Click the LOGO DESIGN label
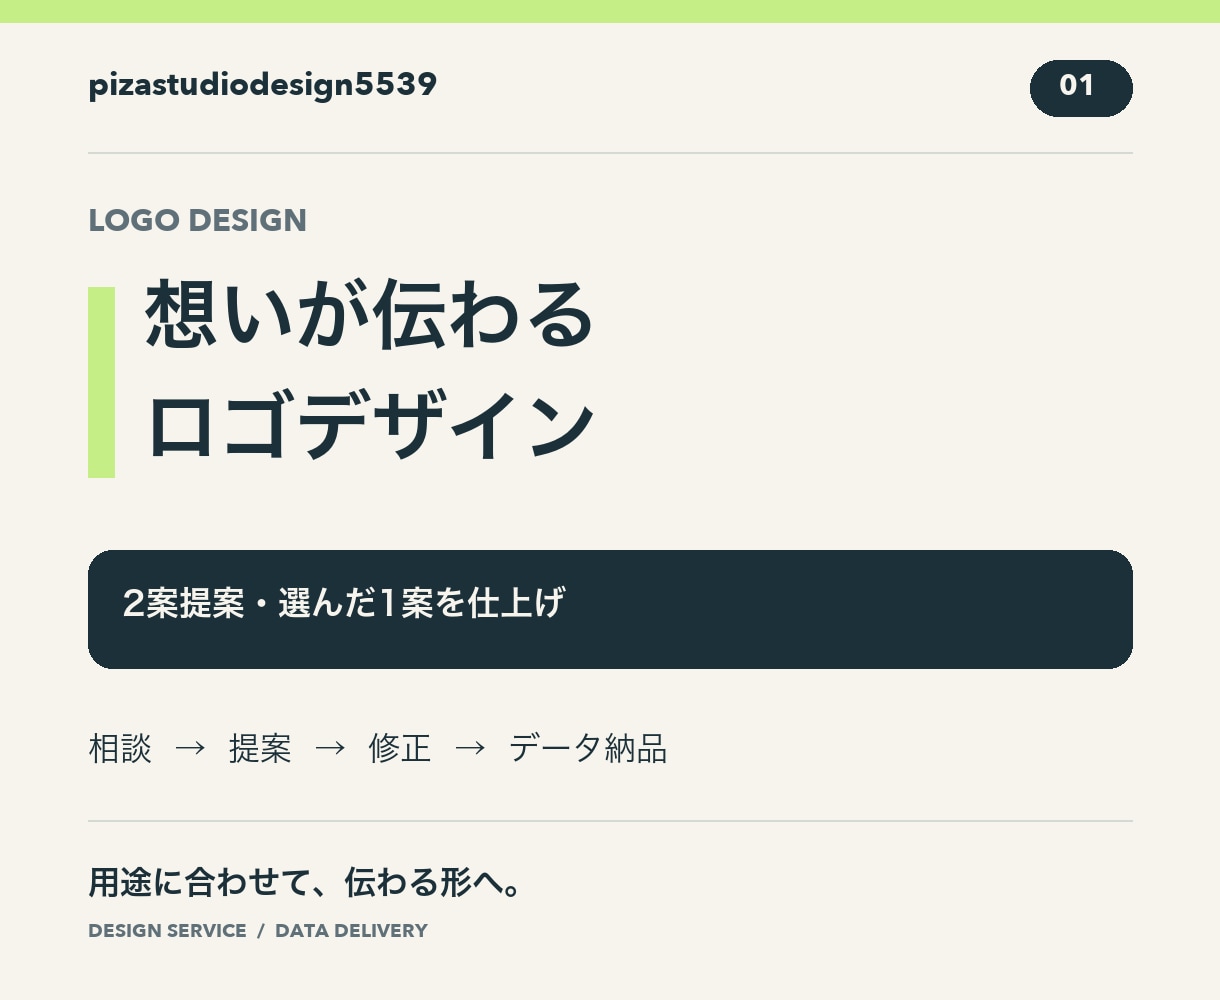This screenshot has width=1220, height=1000. 197,220
